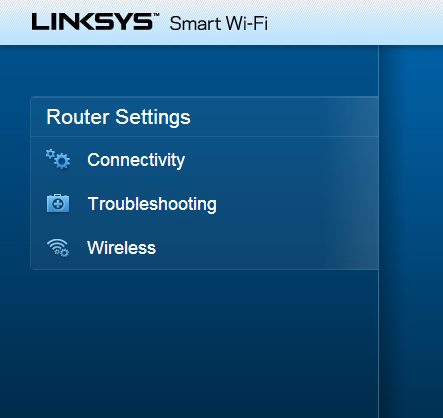Click the light blue header bar
Screen dimensions: 443x418
(x=221, y=22)
